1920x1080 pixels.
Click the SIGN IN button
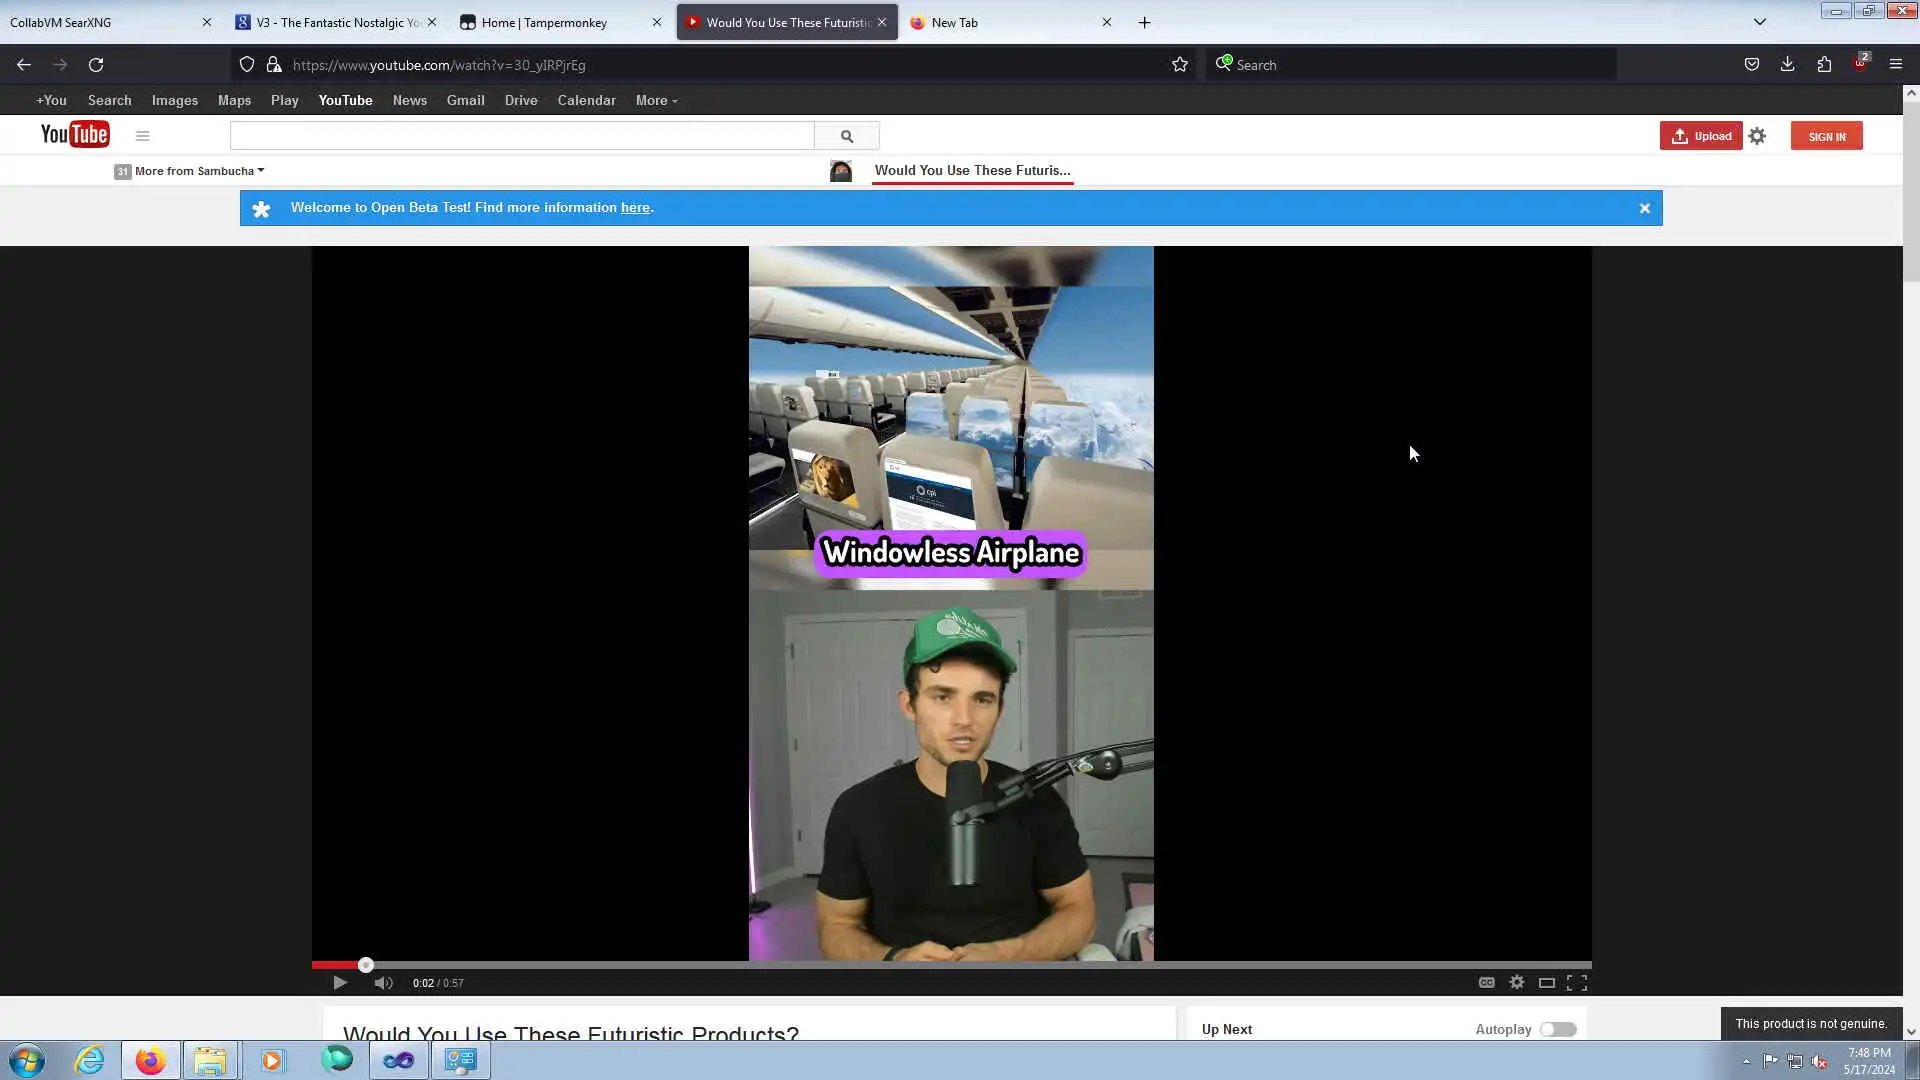1826,136
